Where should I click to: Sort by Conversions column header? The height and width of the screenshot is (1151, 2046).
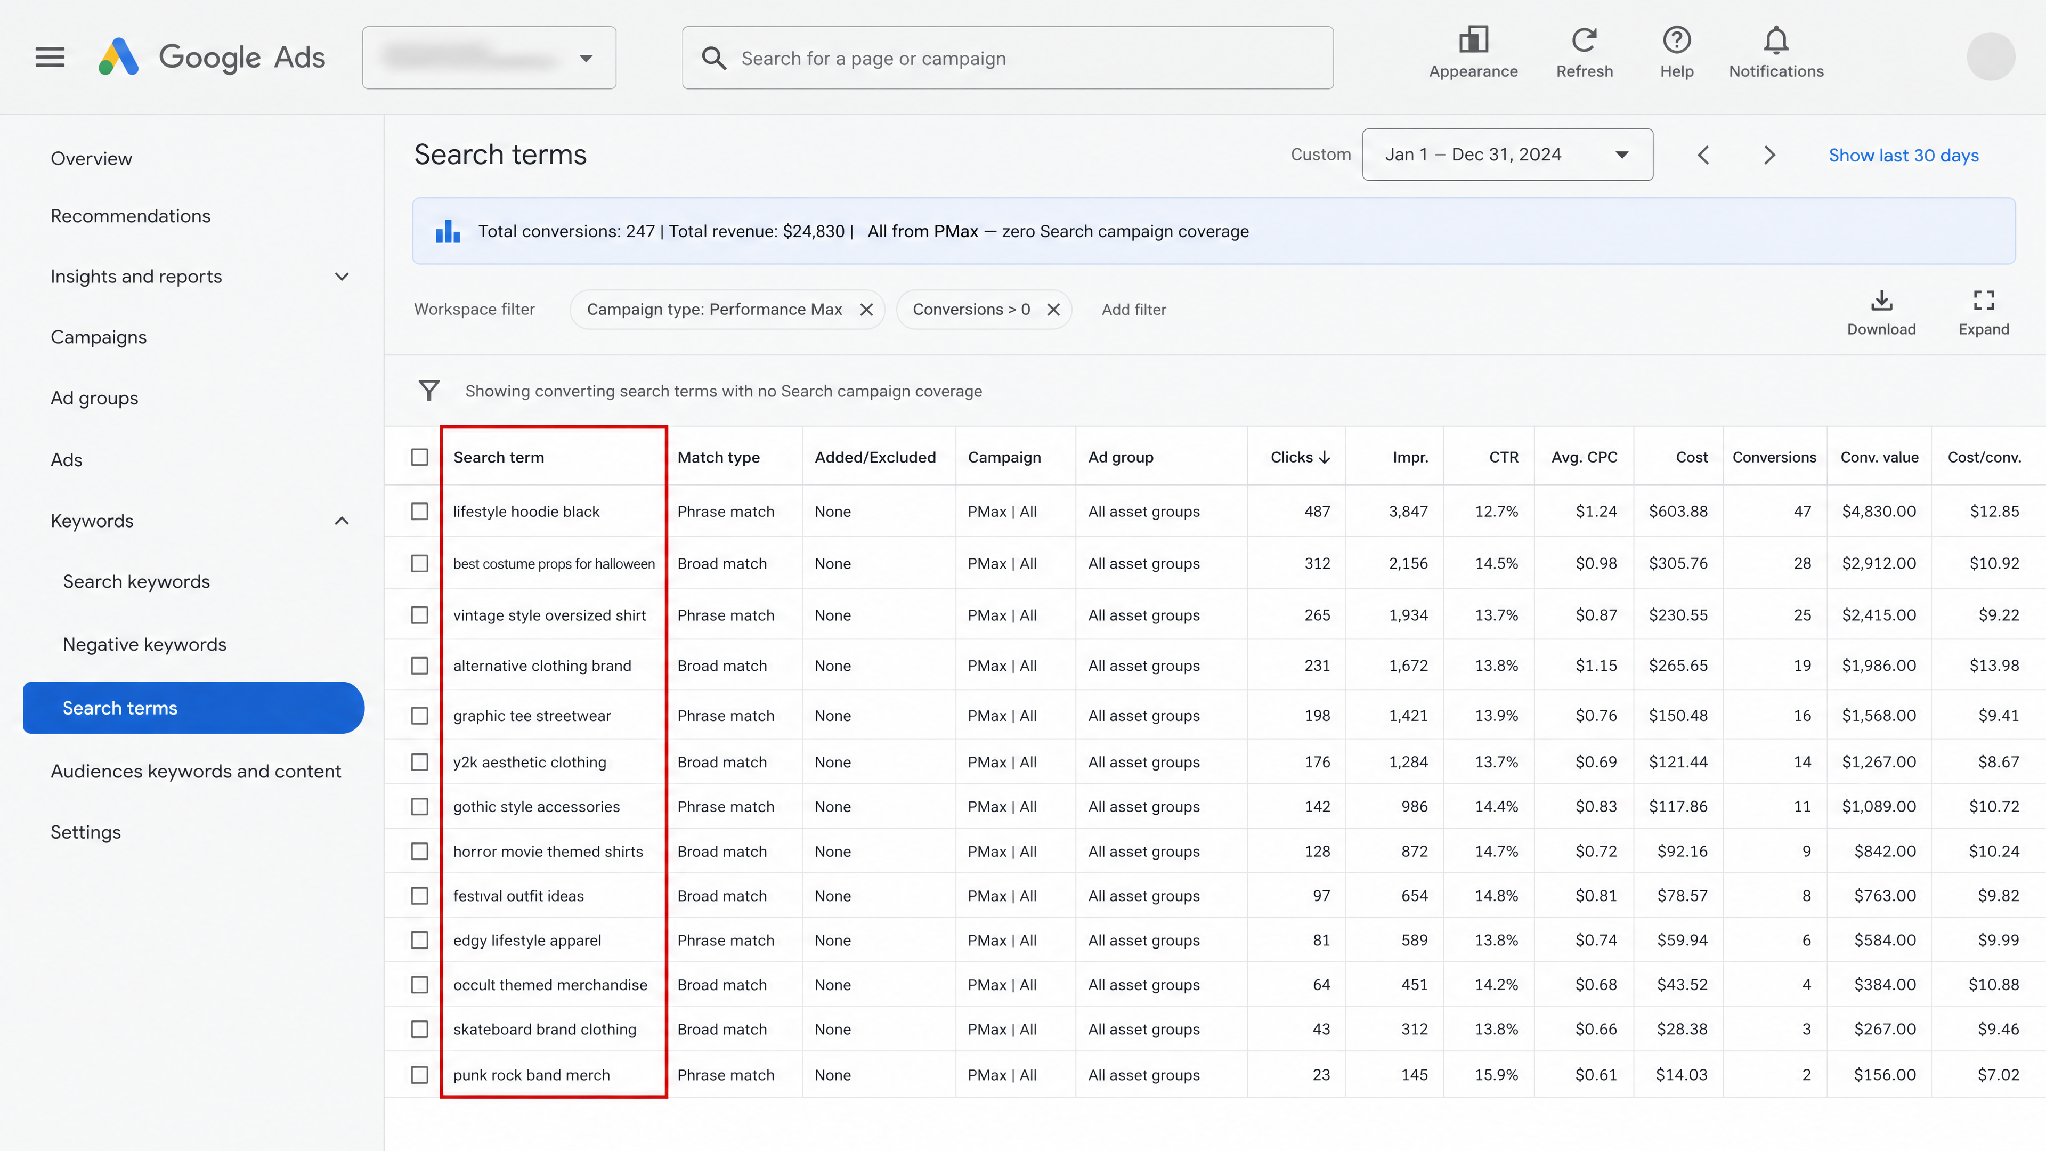1774,457
